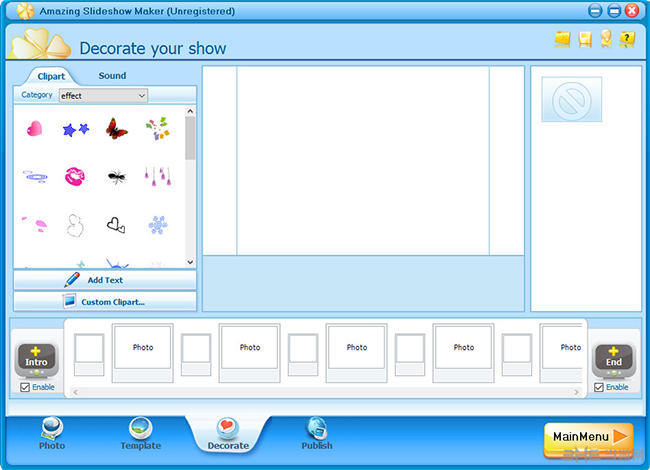
Task: Select the gray outline figure clipart
Action: tap(75, 225)
